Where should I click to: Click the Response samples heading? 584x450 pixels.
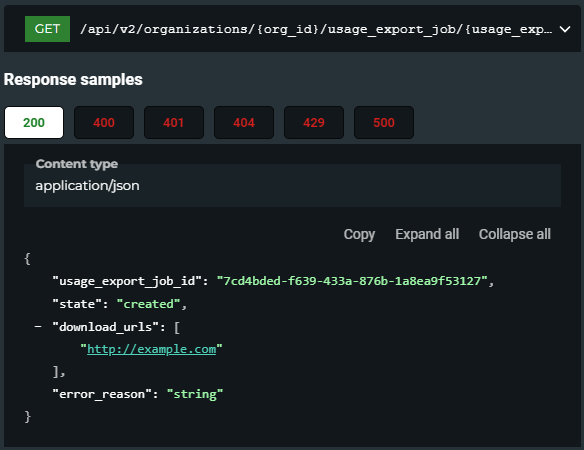point(73,79)
